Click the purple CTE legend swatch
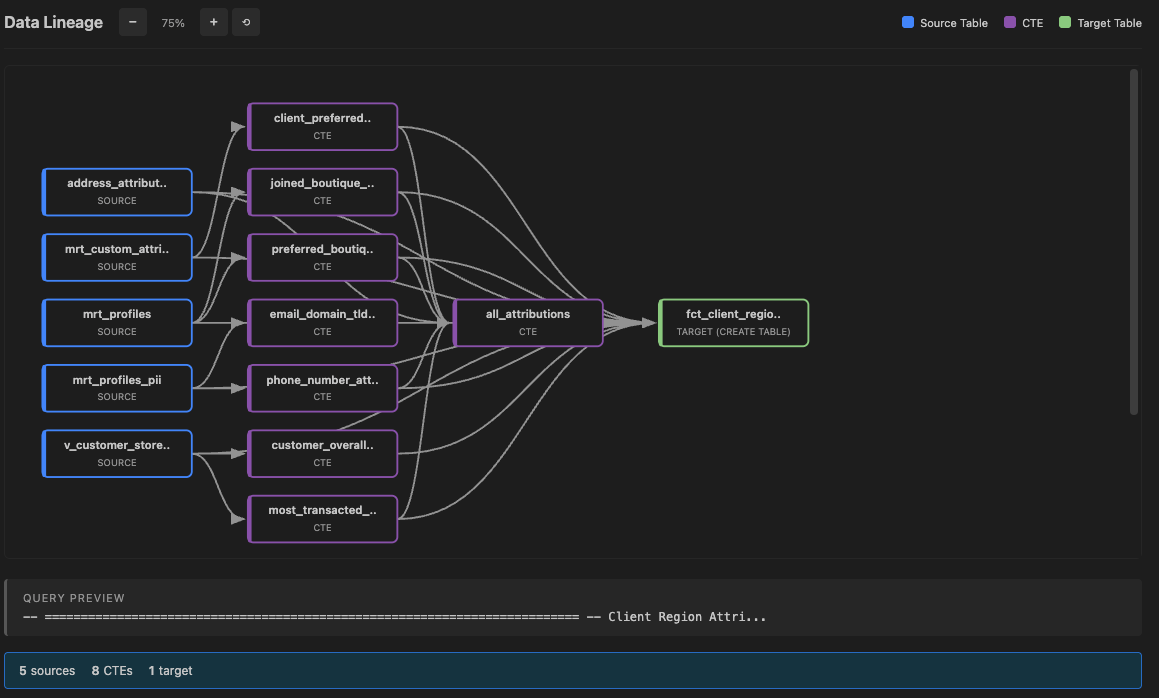This screenshot has height=698, width=1159. click(1010, 22)
